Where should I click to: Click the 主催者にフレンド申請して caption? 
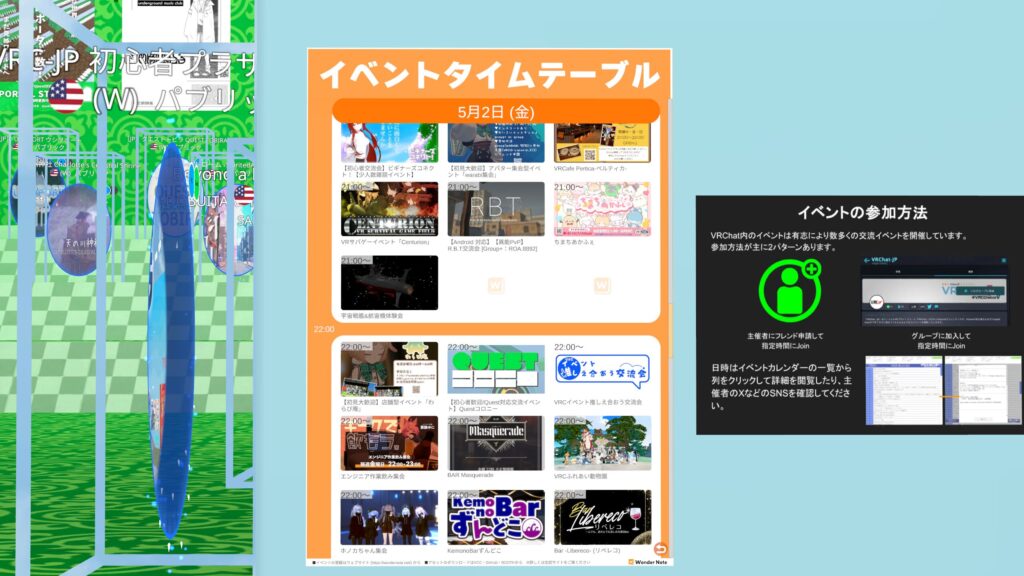coord(785,336)
